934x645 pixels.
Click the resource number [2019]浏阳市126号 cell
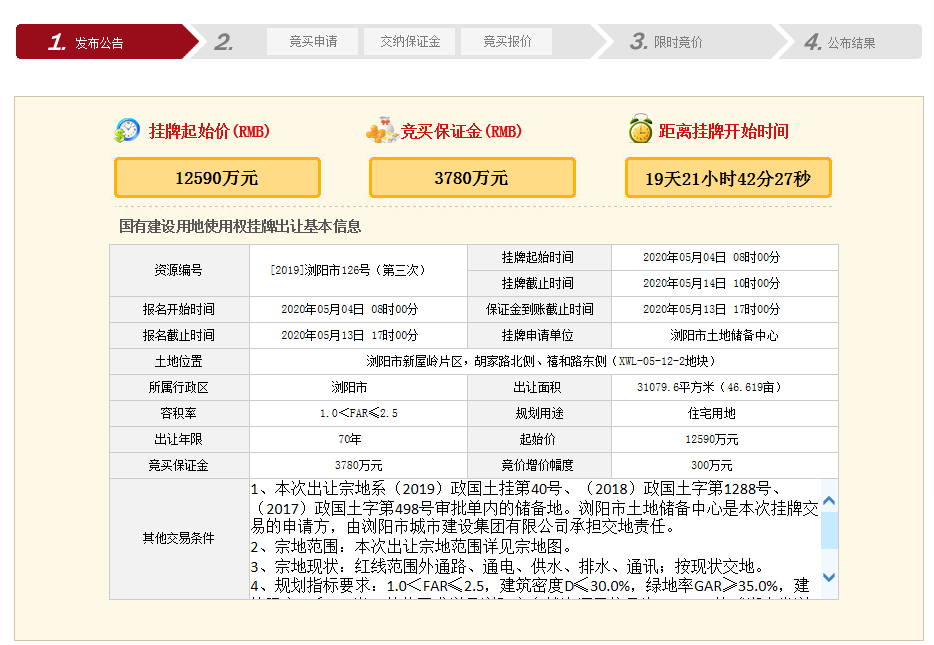click(x=358, y=270)
